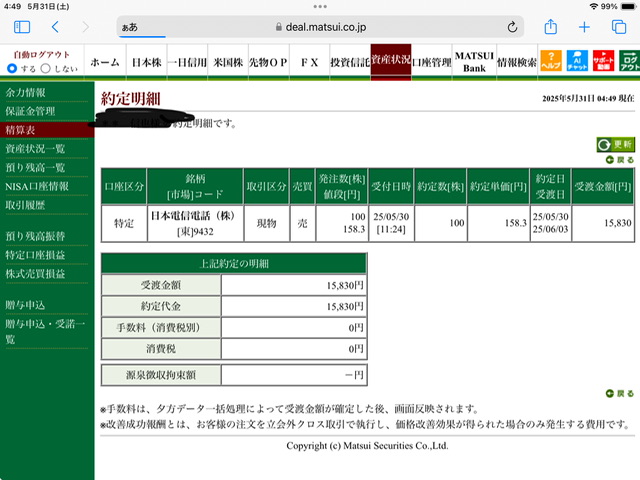The image size is (640, 480).
Task: Open 預り残高一覧 in the sidebar
Action: tap(35, 167)
